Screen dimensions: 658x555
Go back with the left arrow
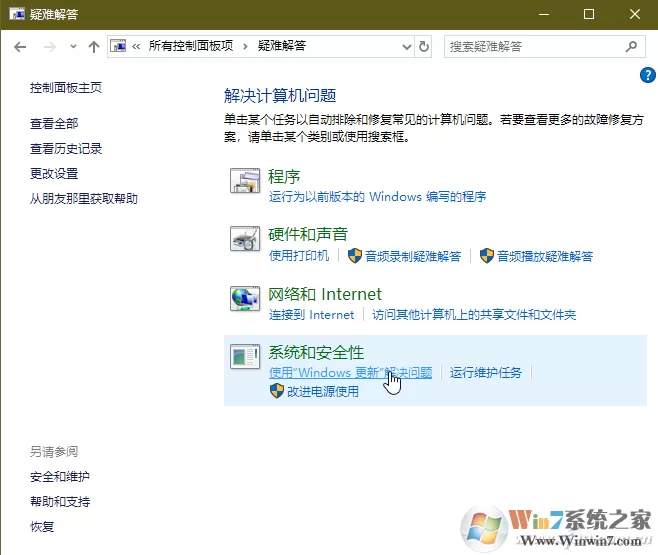20,47
